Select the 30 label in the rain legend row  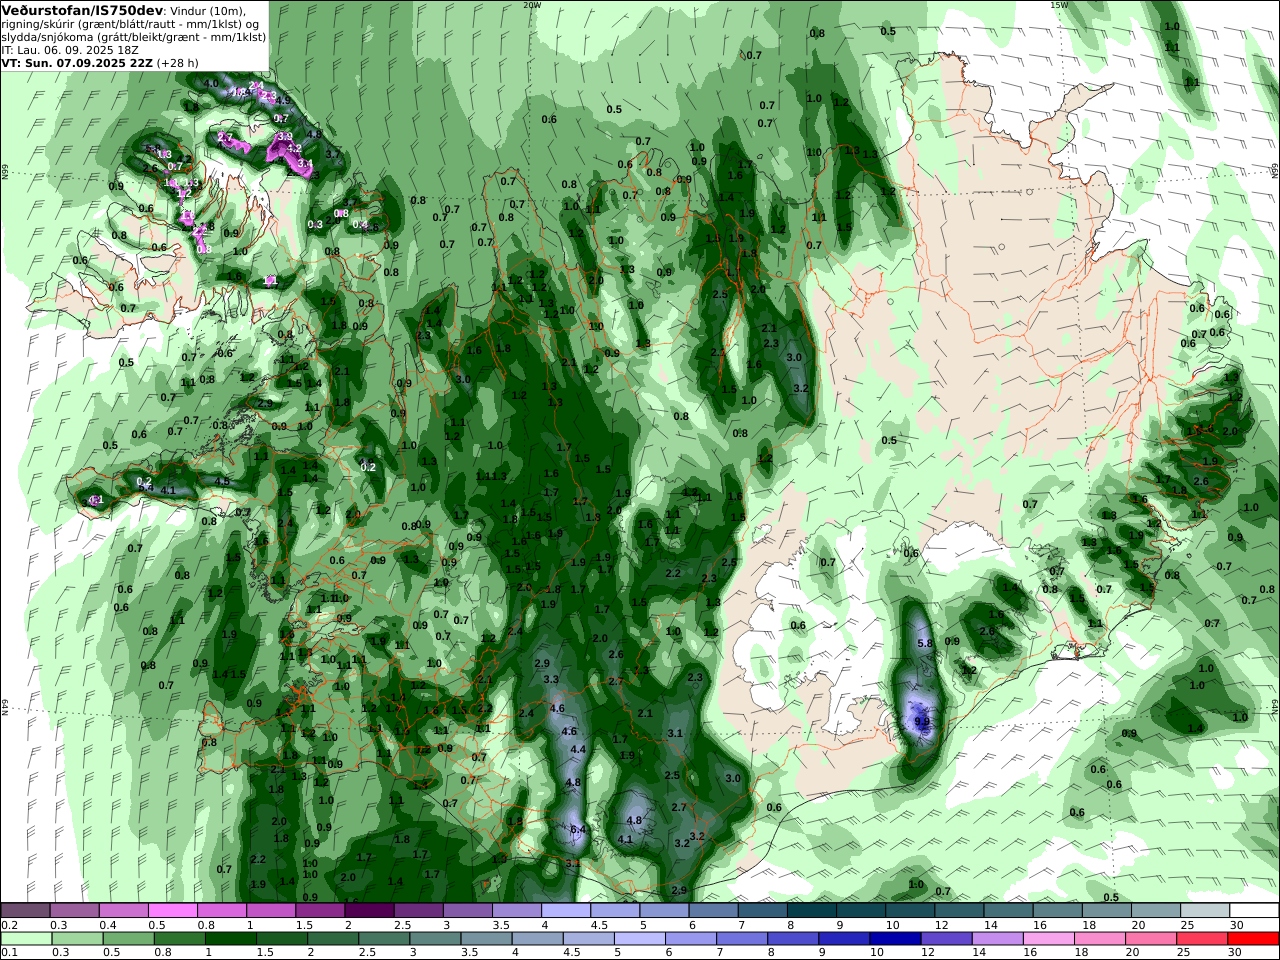1234,953
